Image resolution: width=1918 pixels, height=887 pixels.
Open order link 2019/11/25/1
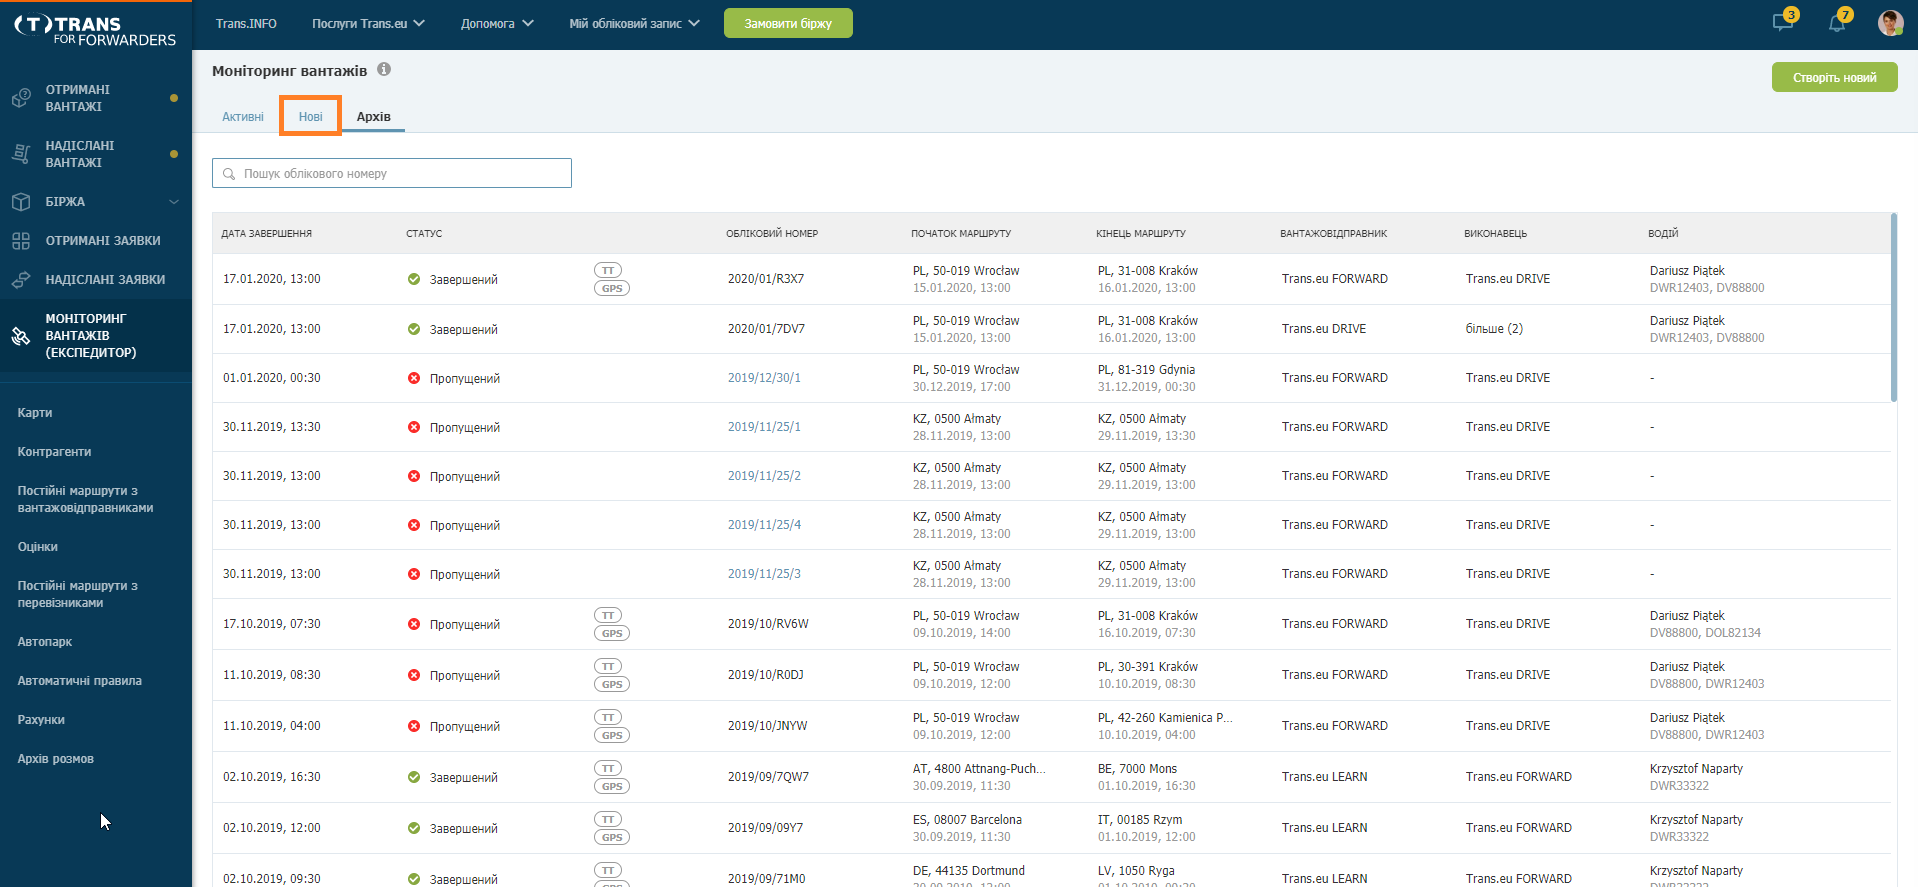point(764,427)
